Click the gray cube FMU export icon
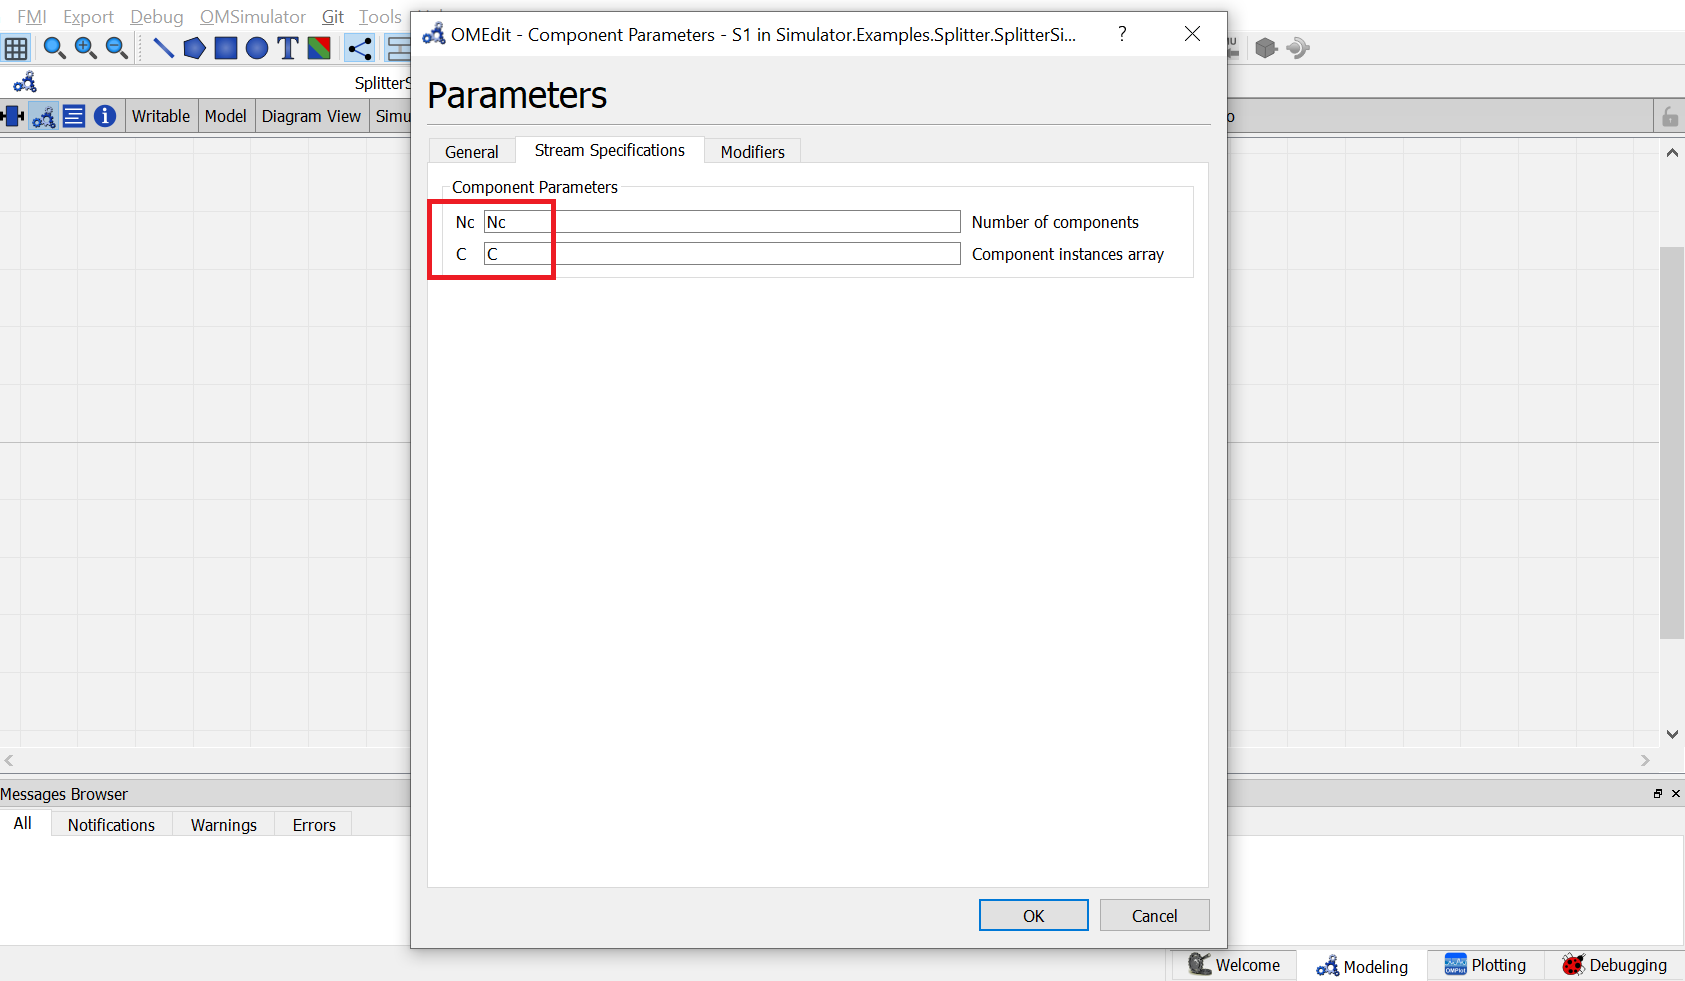Viewport: 1685px width, 981px height. point(1266,48)
